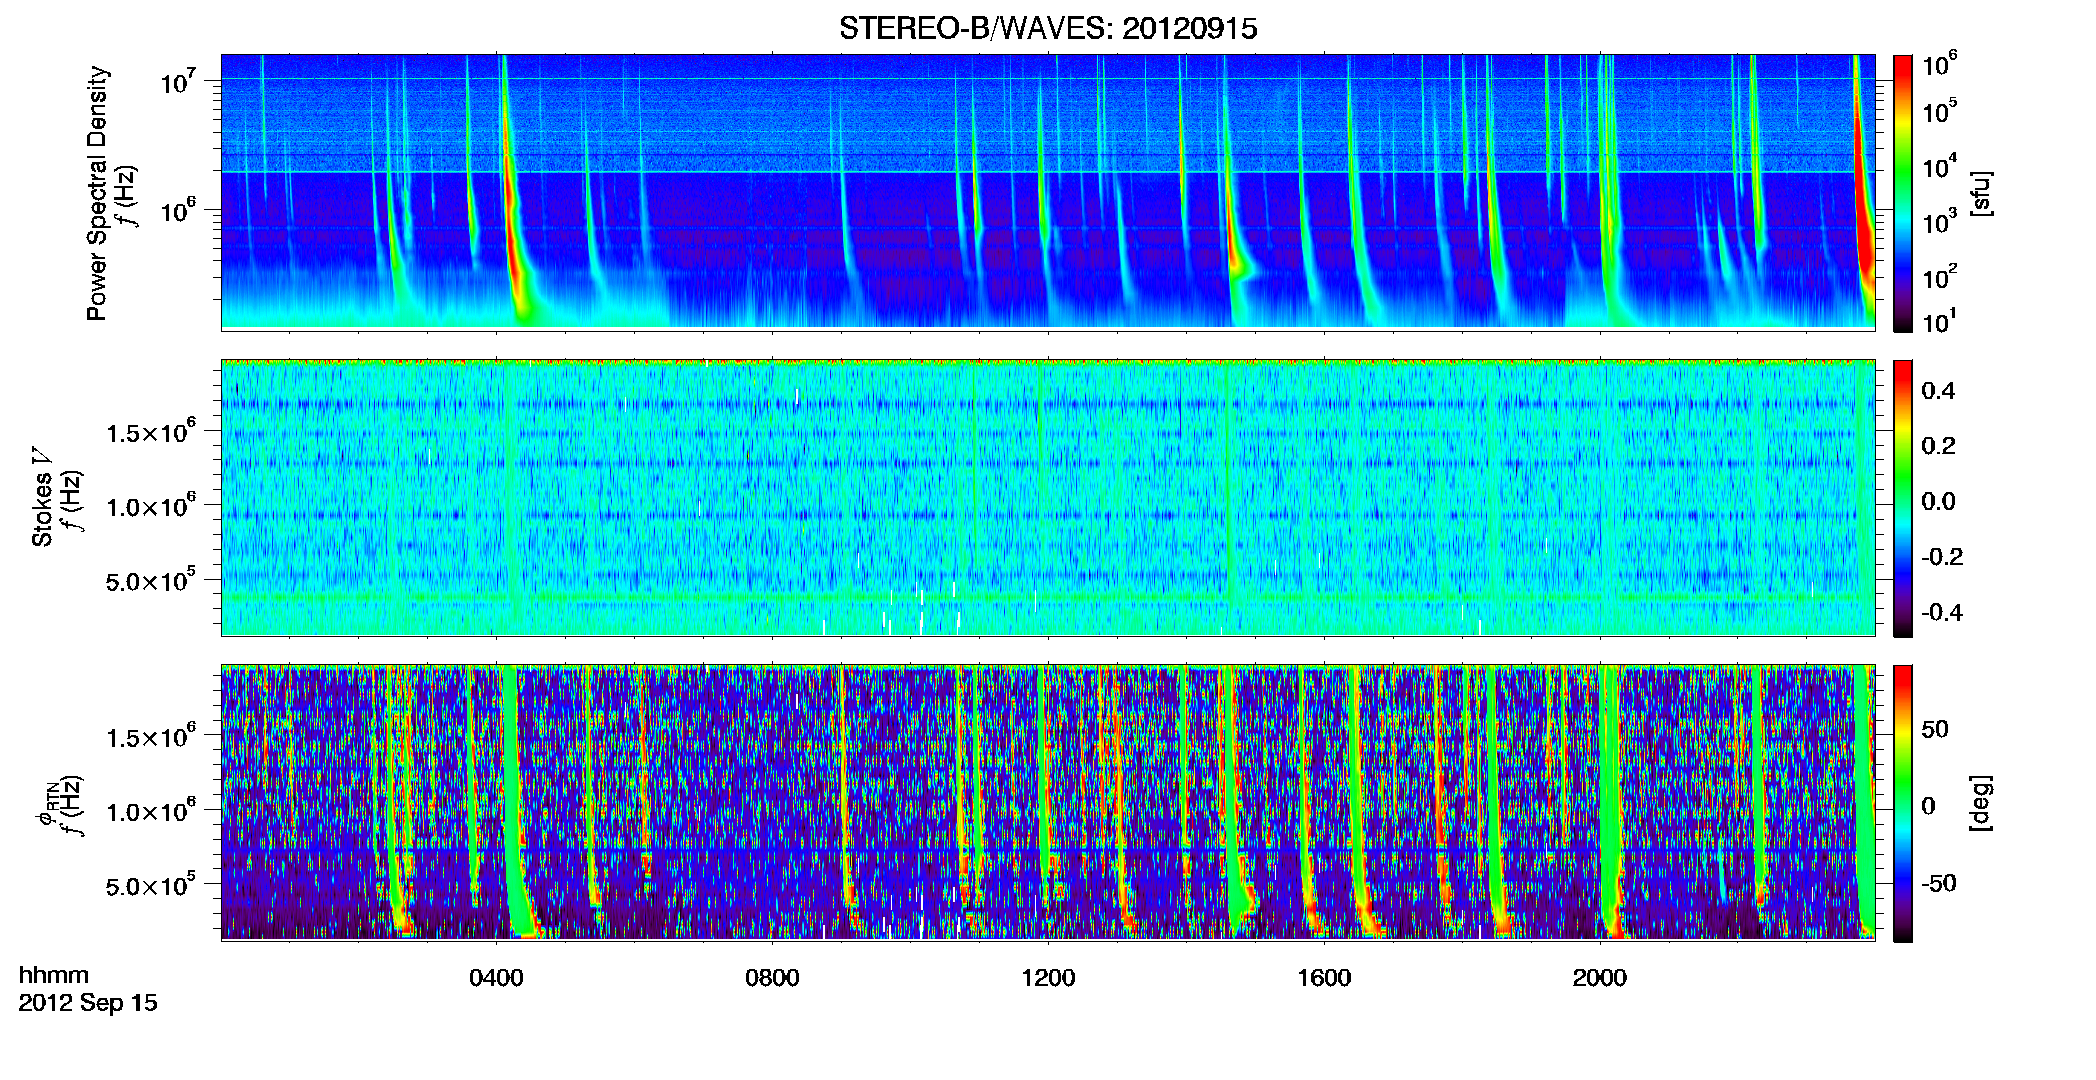Click the 0400 time tick label
This screenshot has height=1080, width=2096.
496,978
